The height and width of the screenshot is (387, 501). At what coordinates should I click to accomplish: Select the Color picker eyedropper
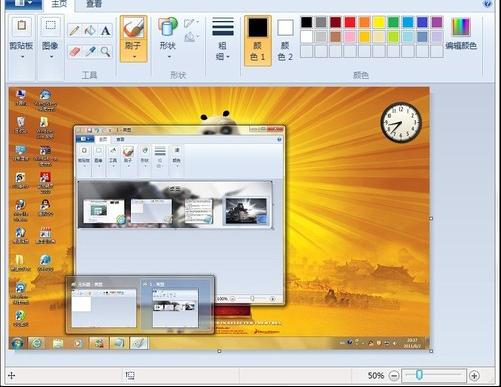pos(90,52)
